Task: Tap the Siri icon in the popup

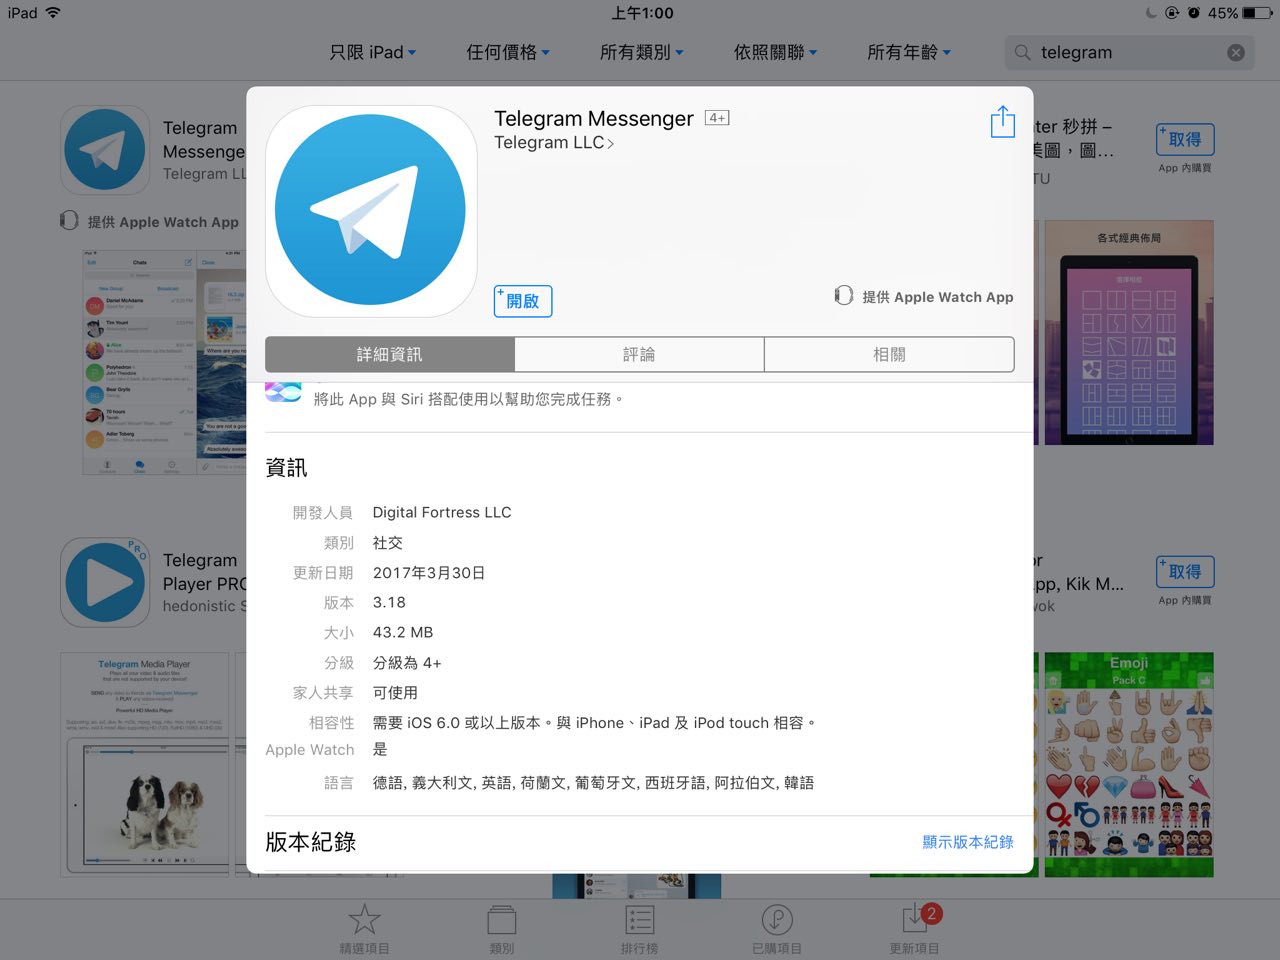Action: (283, 392)
